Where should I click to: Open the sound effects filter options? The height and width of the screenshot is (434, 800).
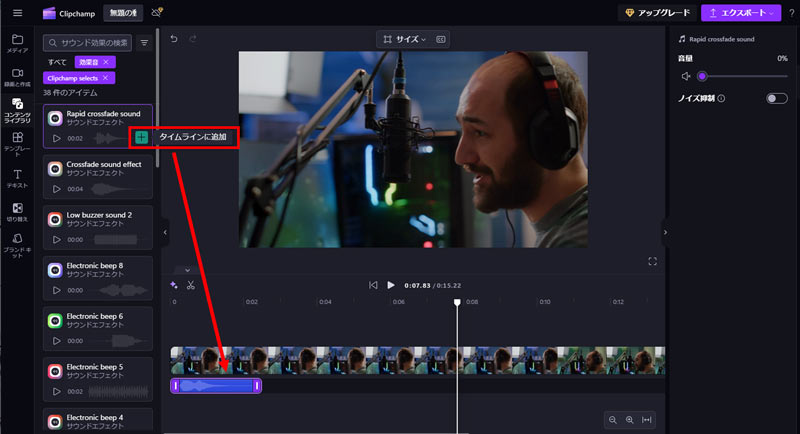click(144, 43)
